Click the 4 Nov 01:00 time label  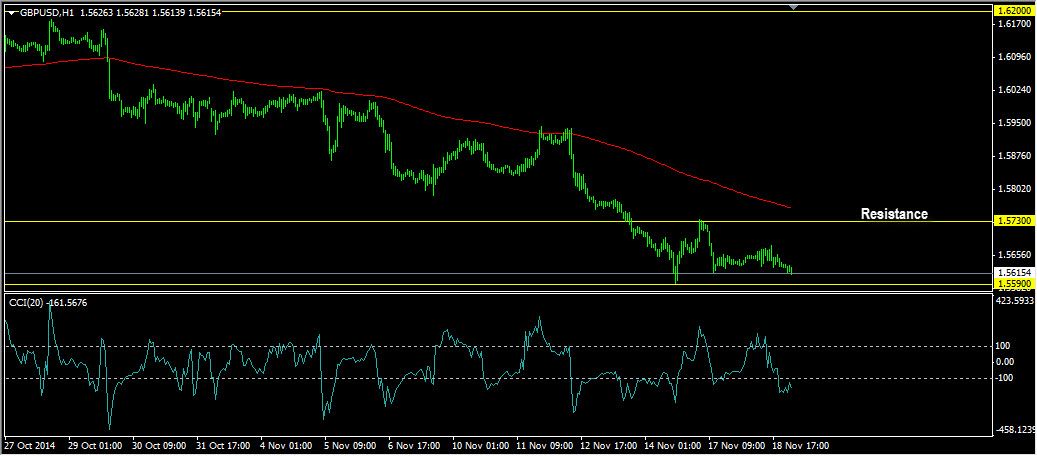coord(287,445)
